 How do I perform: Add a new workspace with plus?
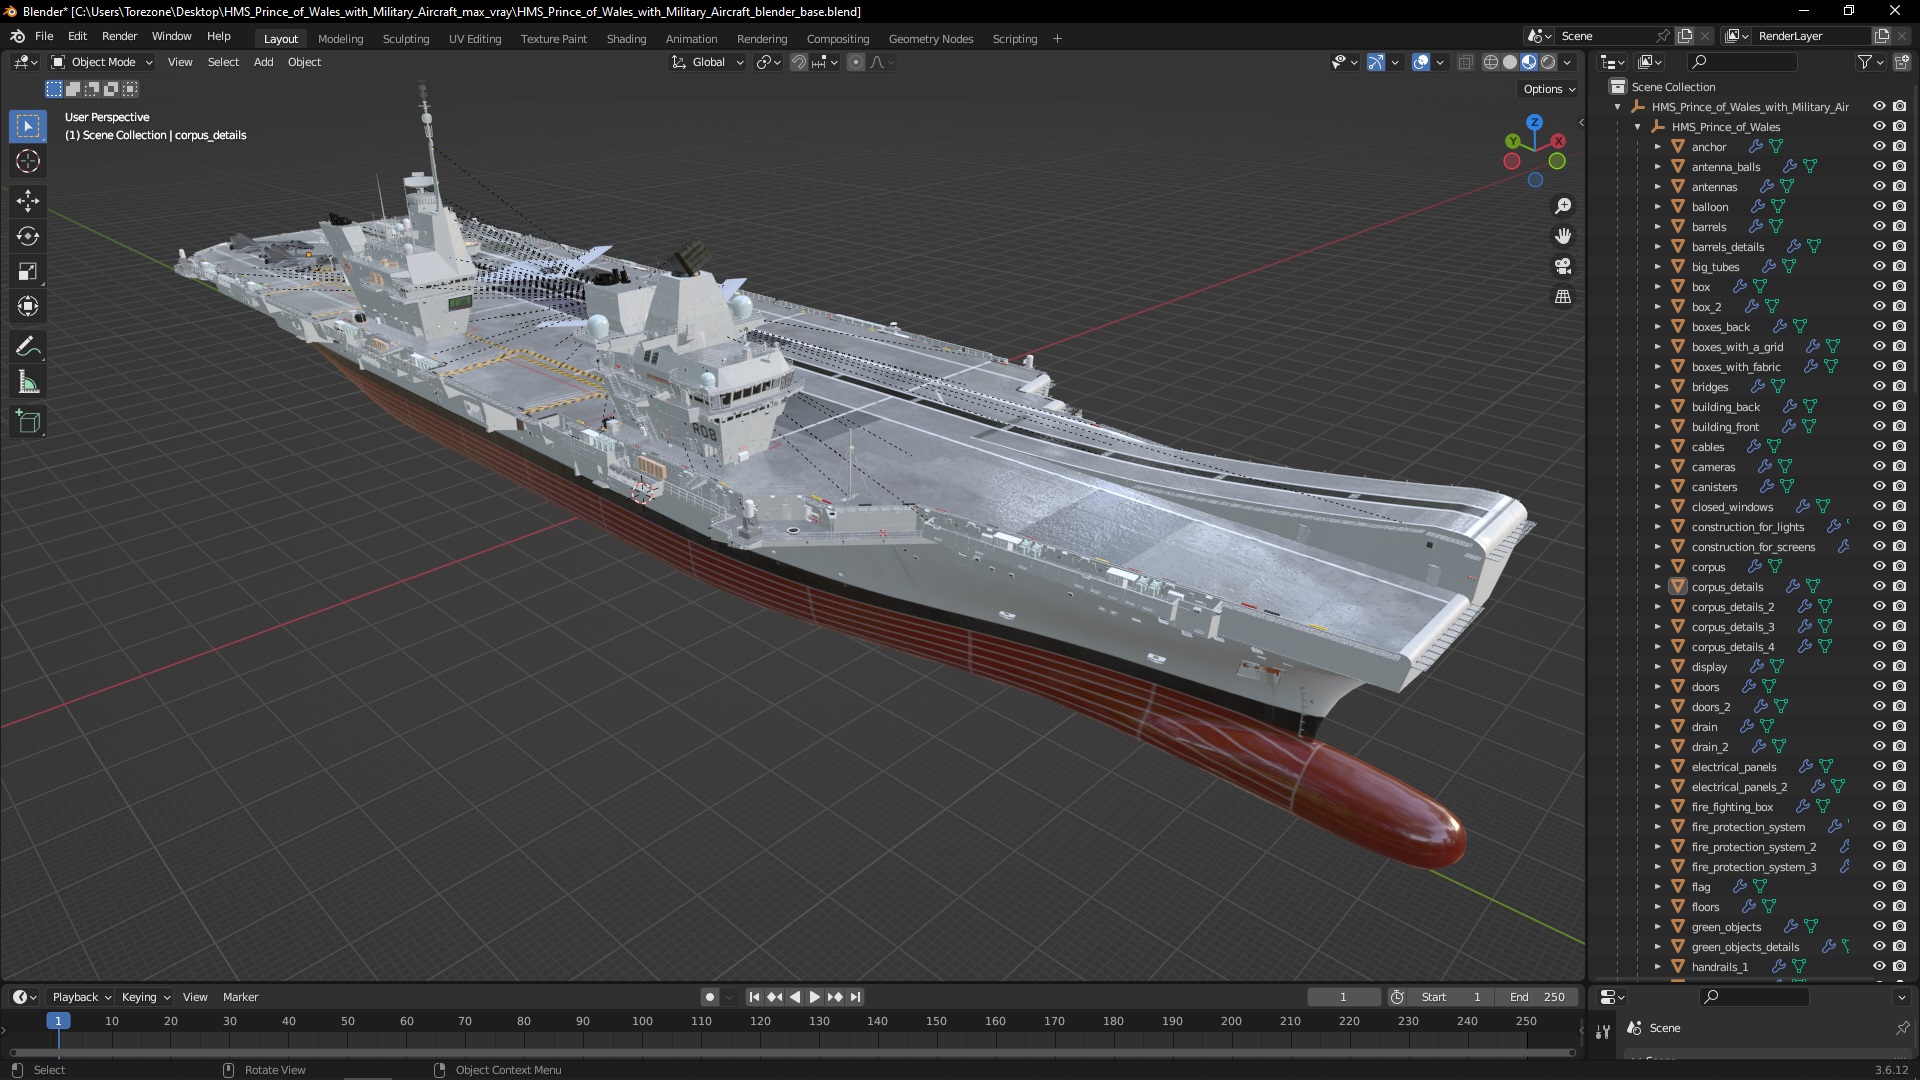pyautogui.click(x=1057, y=39)
